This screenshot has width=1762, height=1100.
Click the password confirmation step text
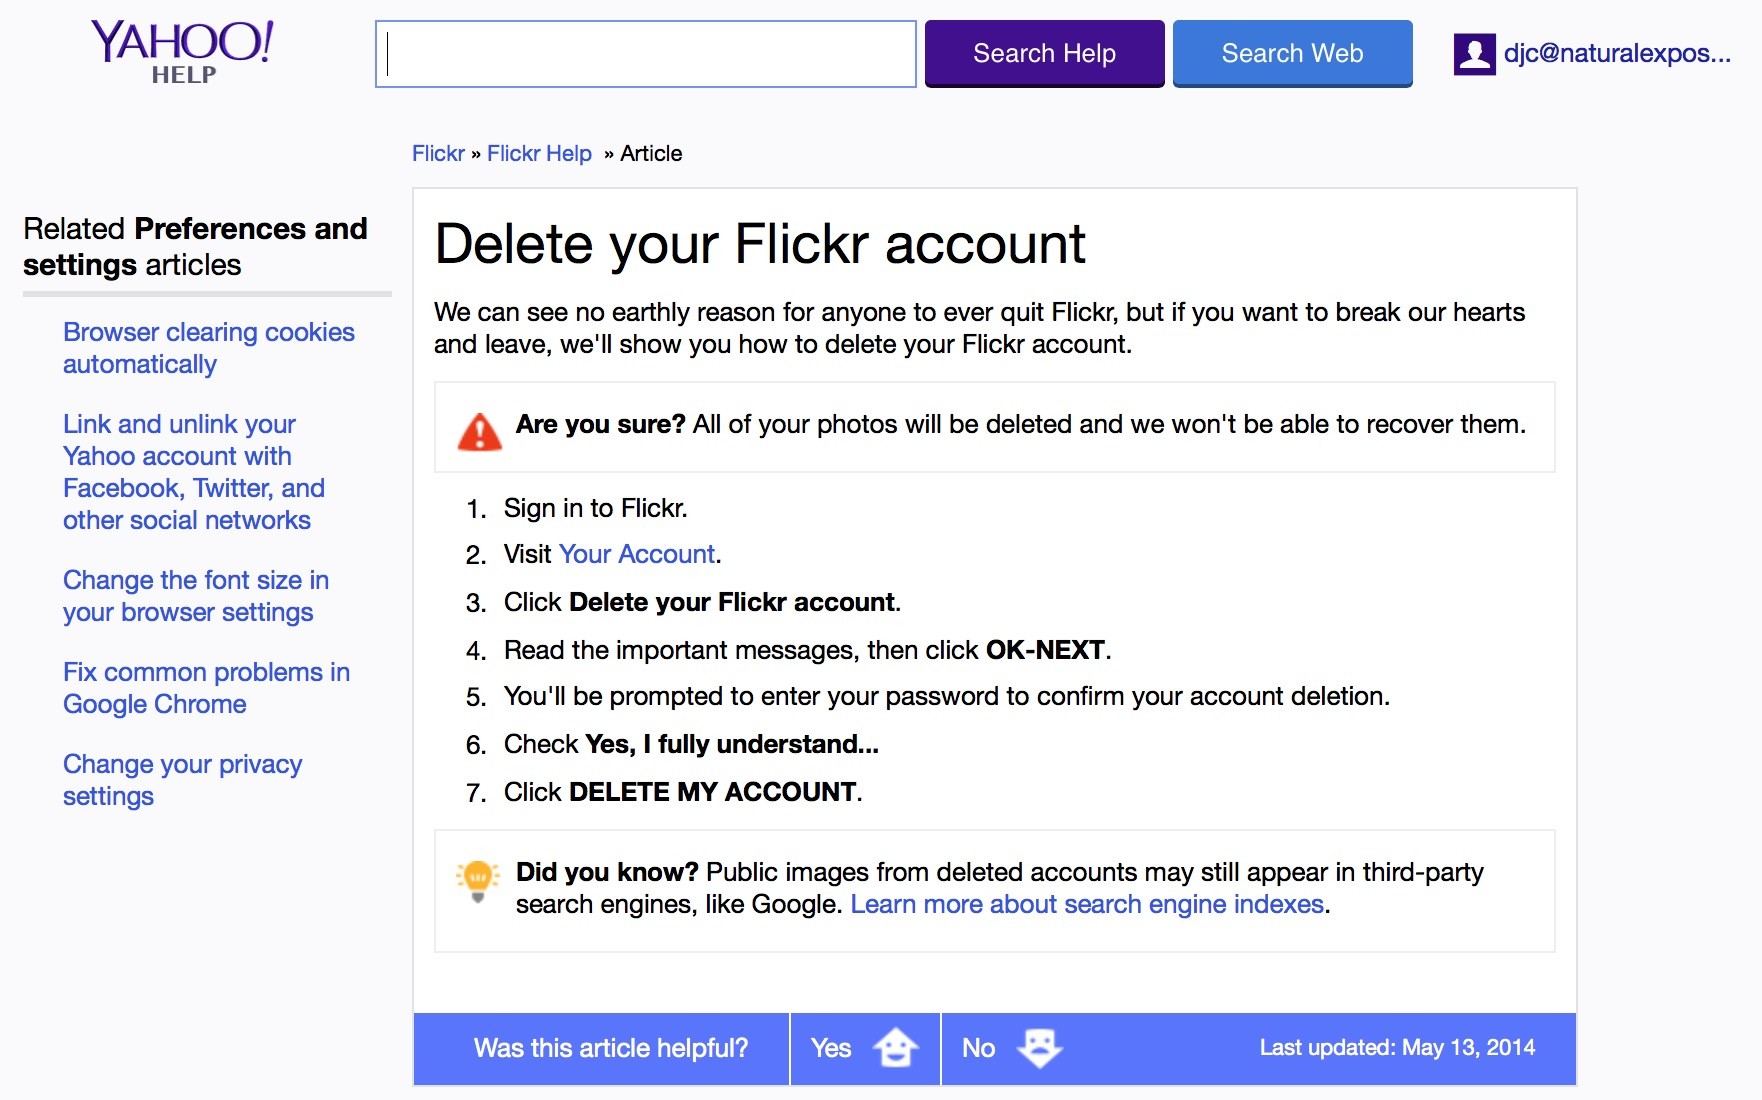[946, 696]
